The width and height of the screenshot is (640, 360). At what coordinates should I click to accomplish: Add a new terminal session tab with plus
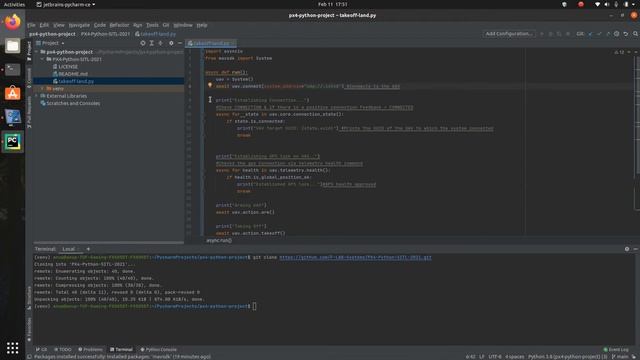(x=88, y=249)
